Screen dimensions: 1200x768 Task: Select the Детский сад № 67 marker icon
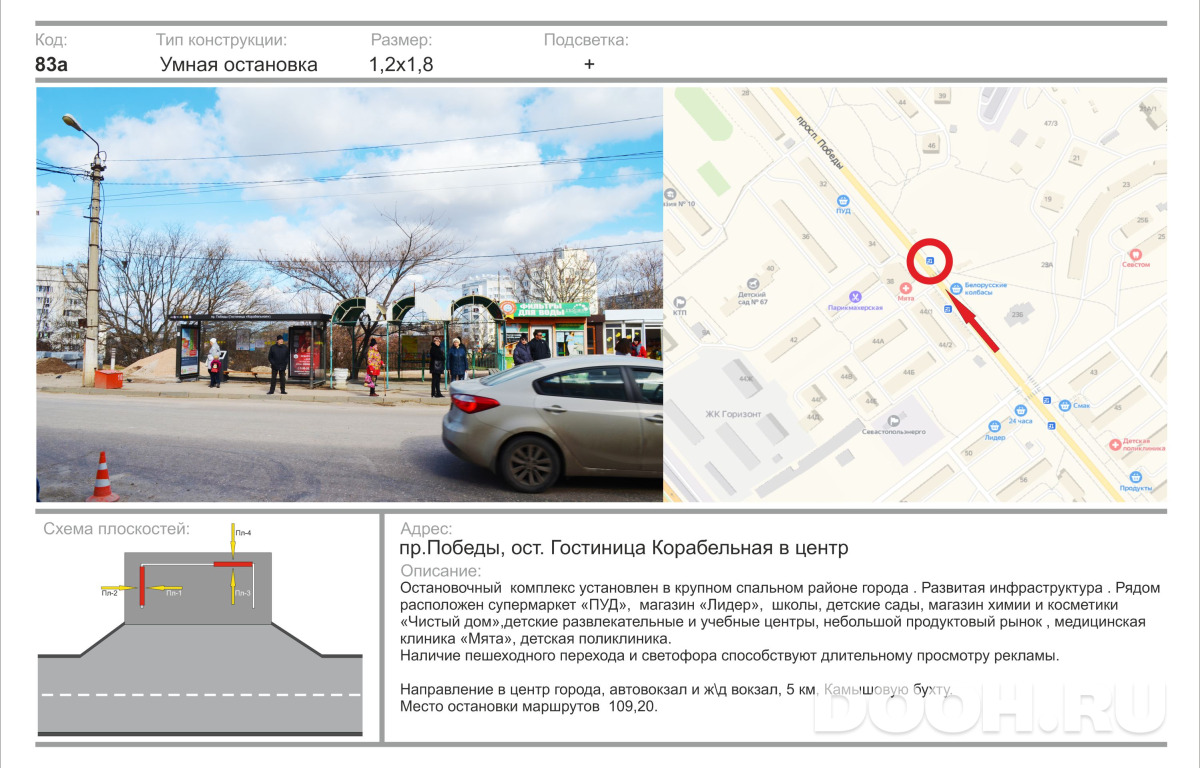[754, 284]
